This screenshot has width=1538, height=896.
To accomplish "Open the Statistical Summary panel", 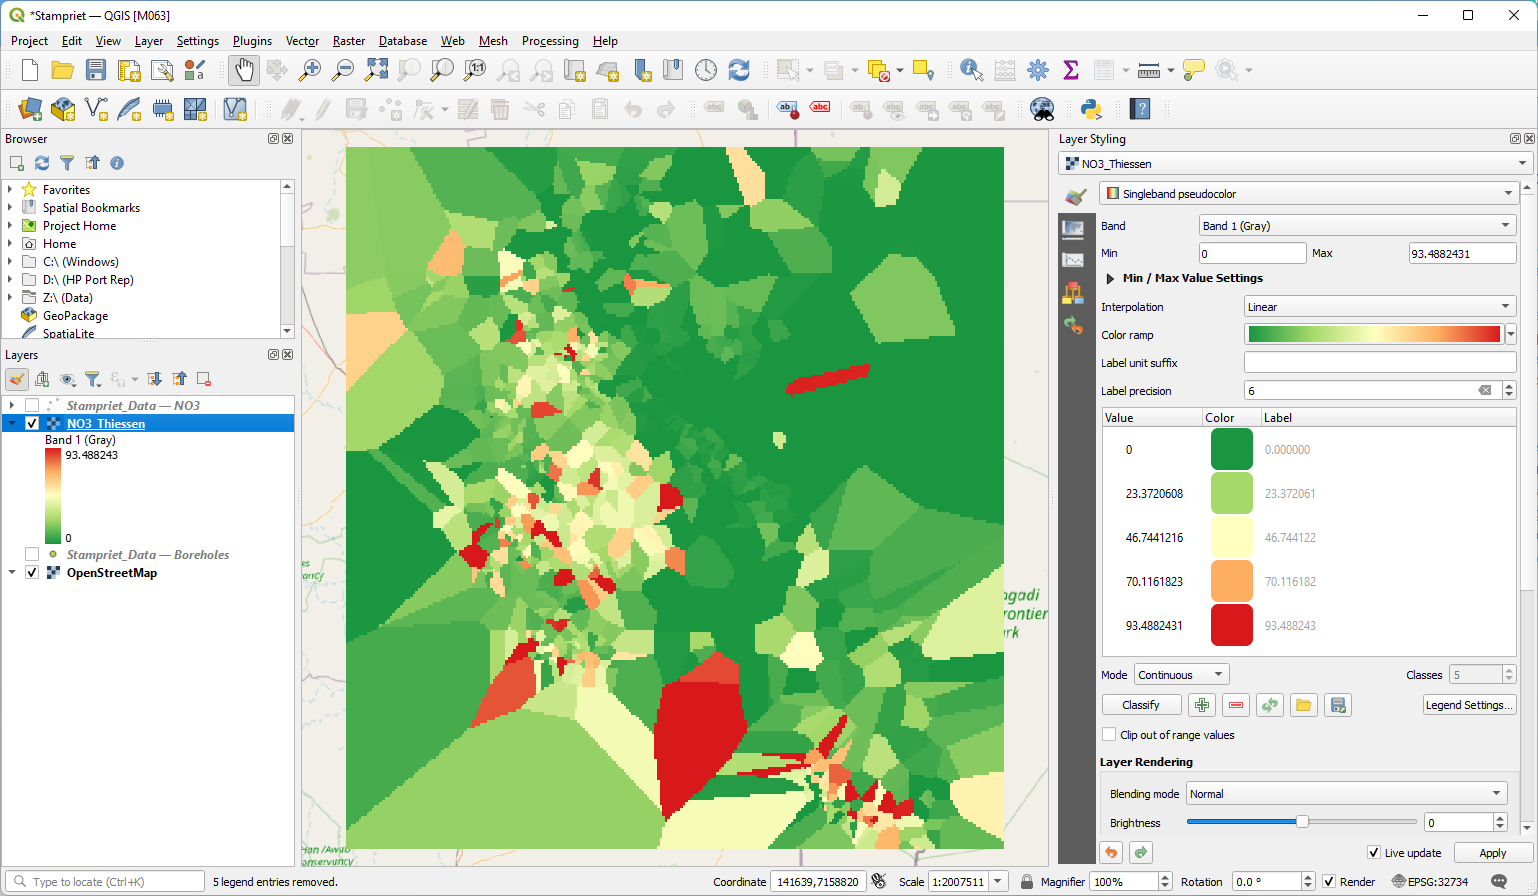I will coord(1071,70).
